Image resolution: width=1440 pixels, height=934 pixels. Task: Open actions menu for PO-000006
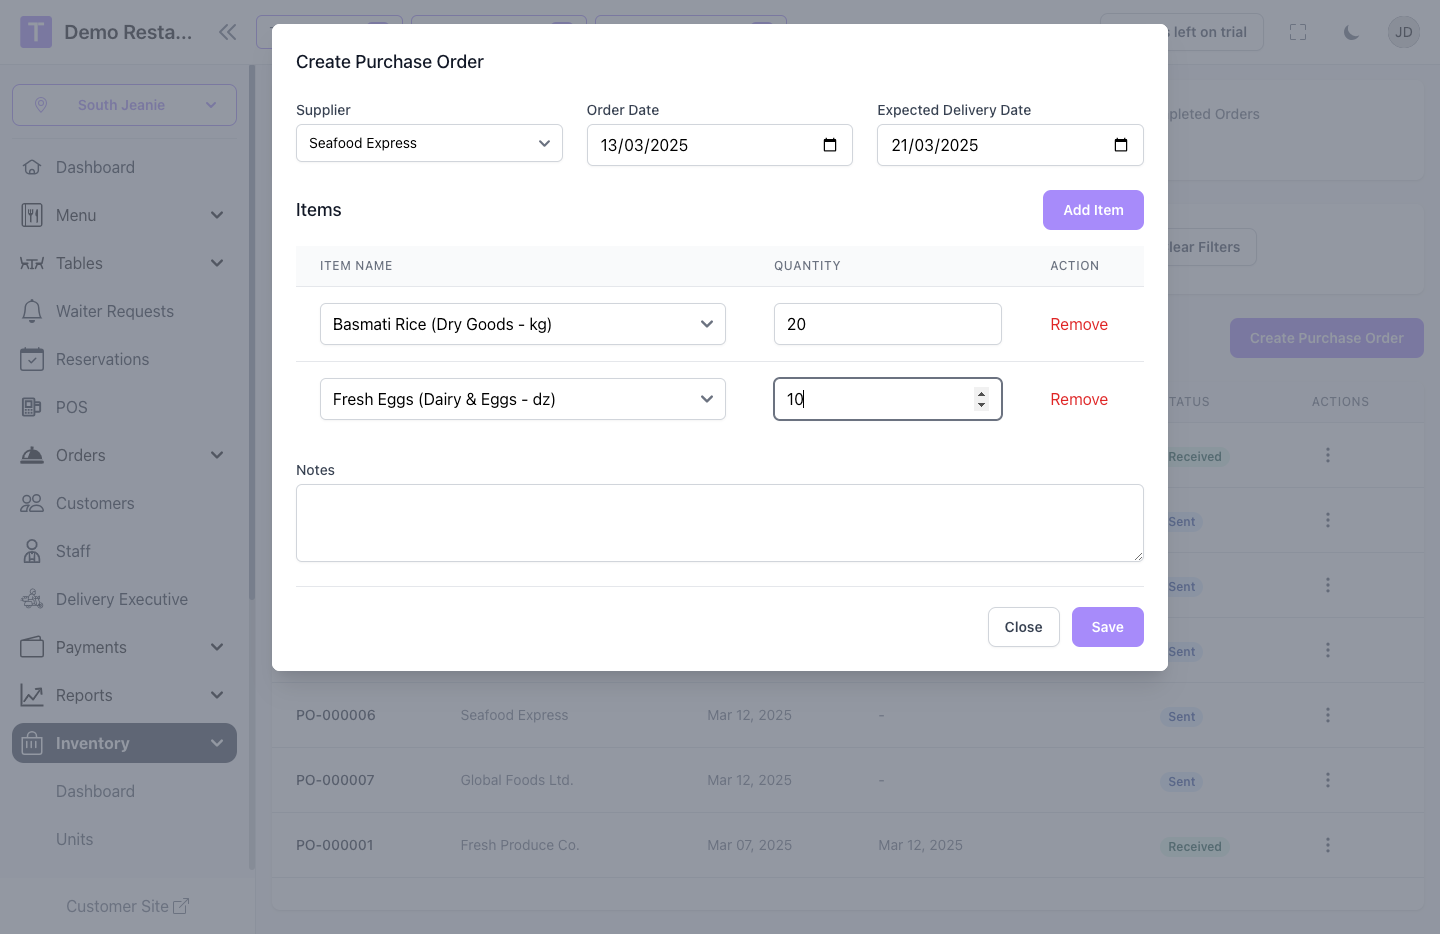tap(1327, 715)
